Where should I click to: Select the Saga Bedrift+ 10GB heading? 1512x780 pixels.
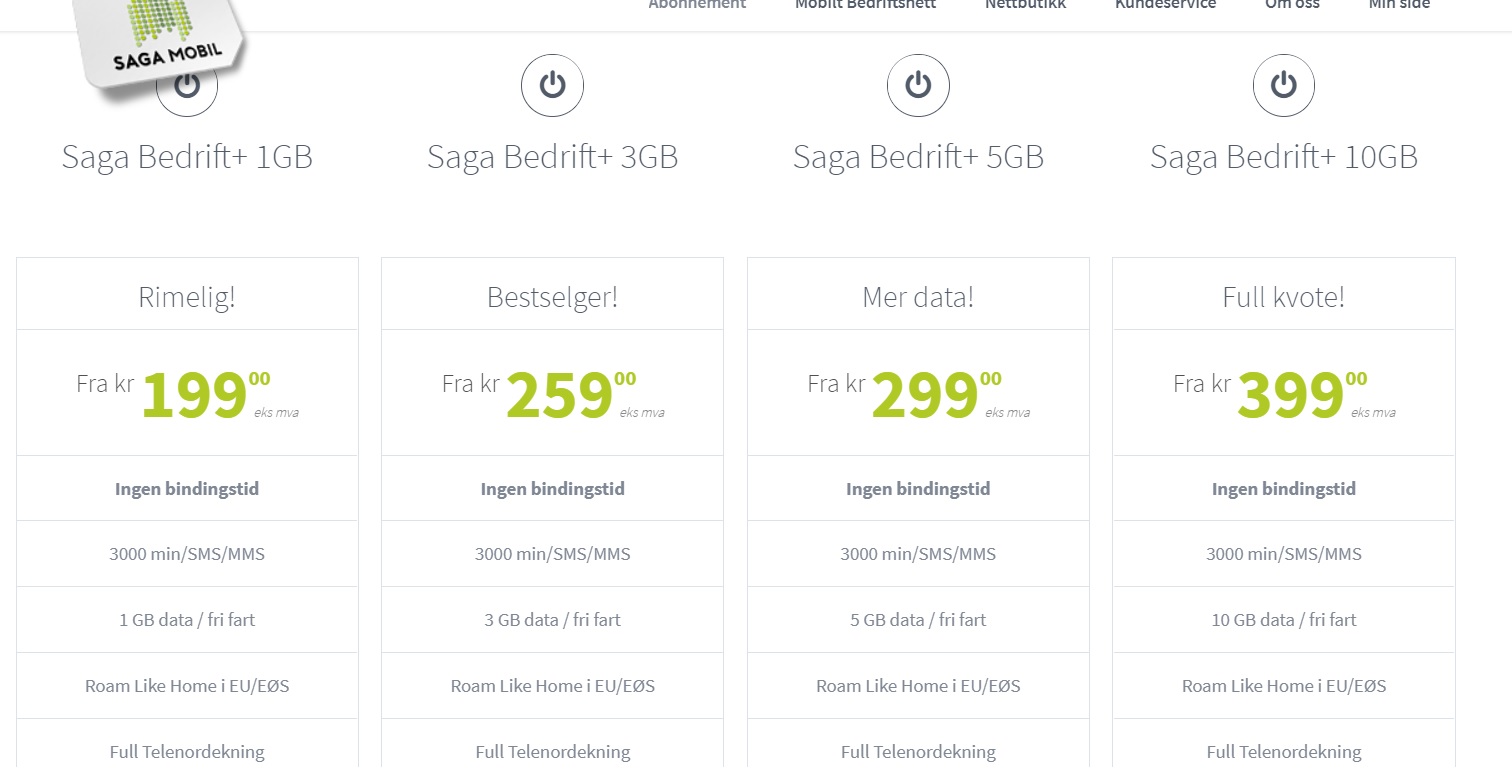[1284, 157]
